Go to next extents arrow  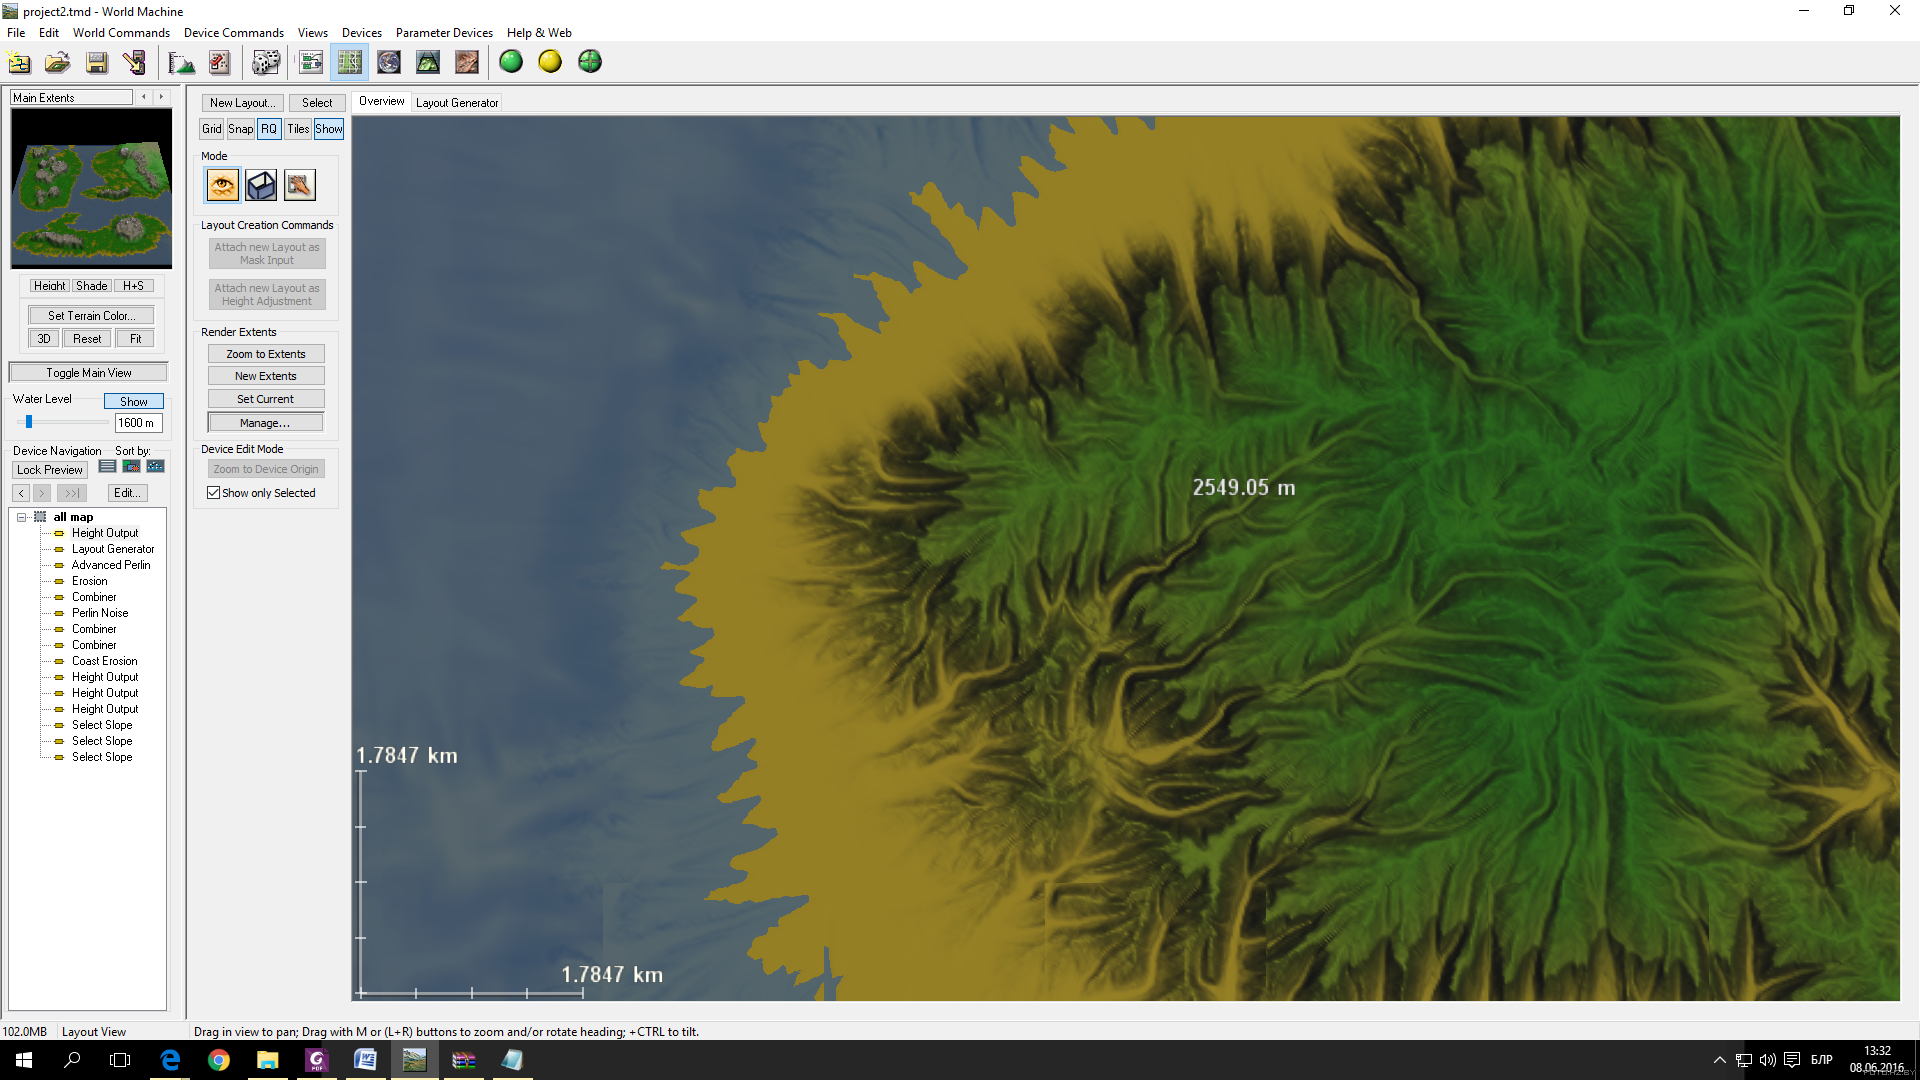click(161, 97)
